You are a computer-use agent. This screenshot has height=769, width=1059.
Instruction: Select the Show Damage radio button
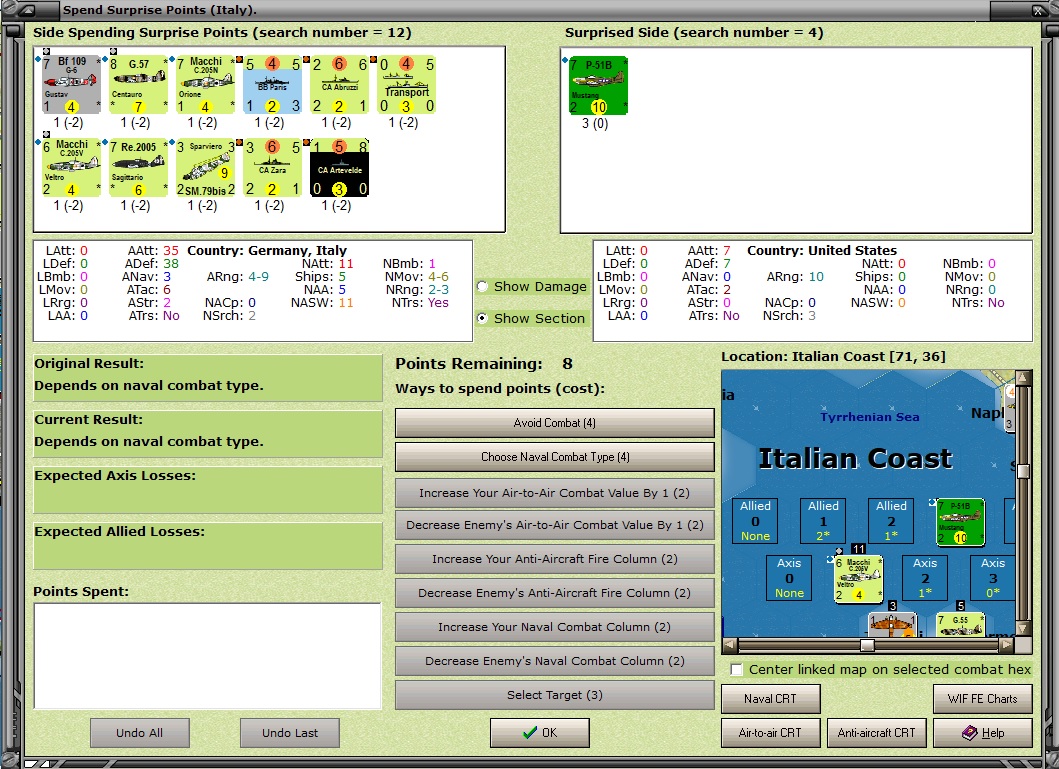[x=482, y=286]
